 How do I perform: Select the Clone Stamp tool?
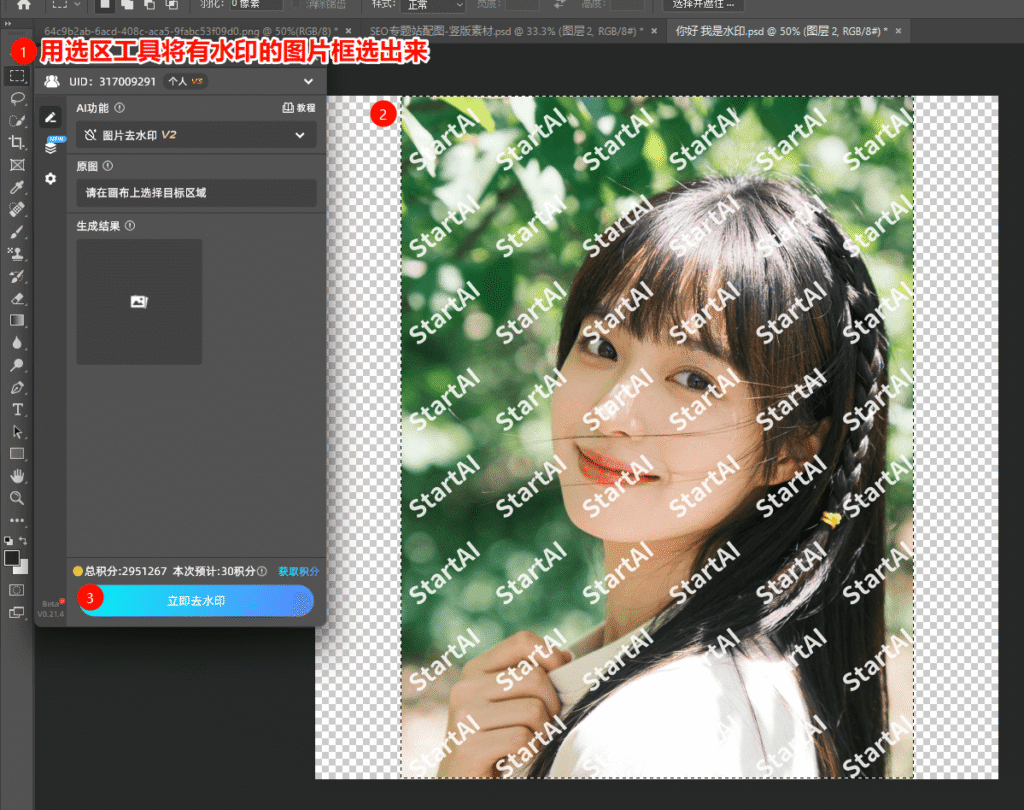(16, 254)
